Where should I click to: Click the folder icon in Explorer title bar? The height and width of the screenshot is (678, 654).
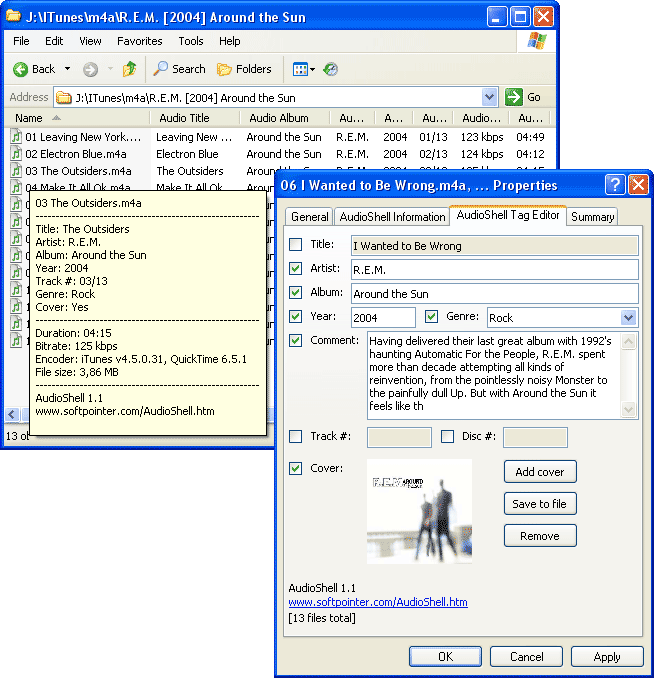click(13, 16)
